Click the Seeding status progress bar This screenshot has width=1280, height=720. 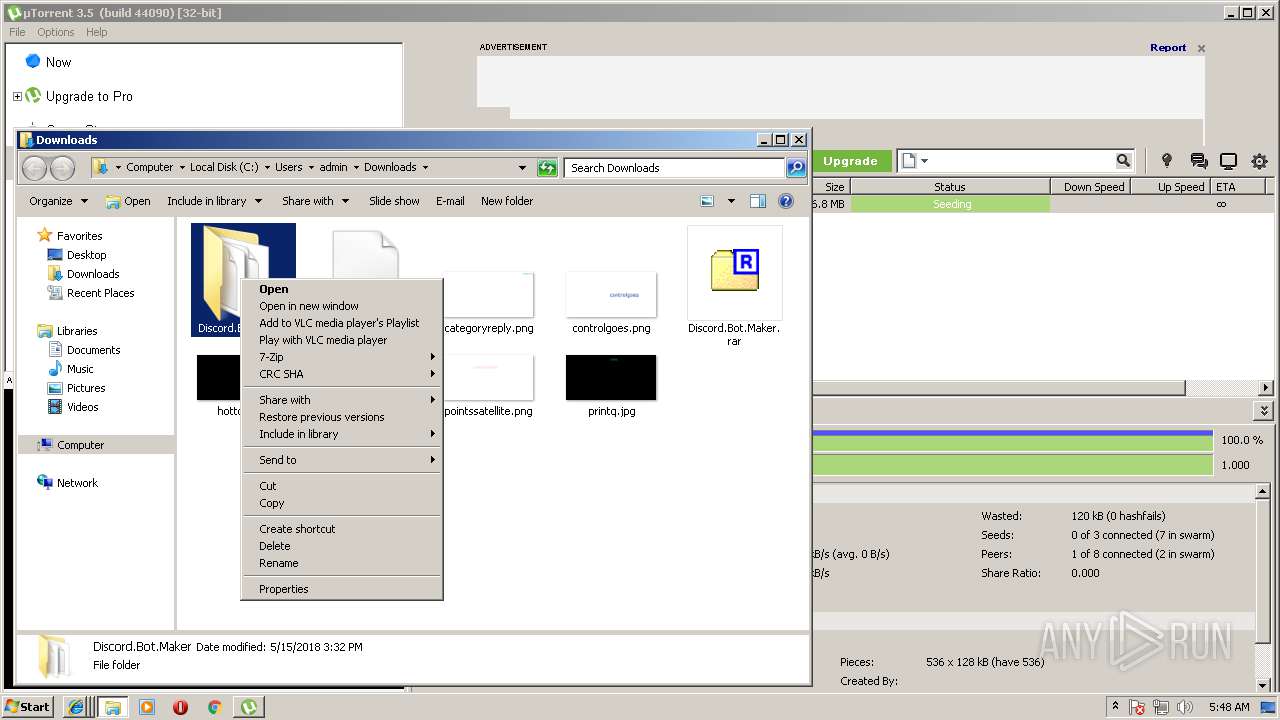950,204
